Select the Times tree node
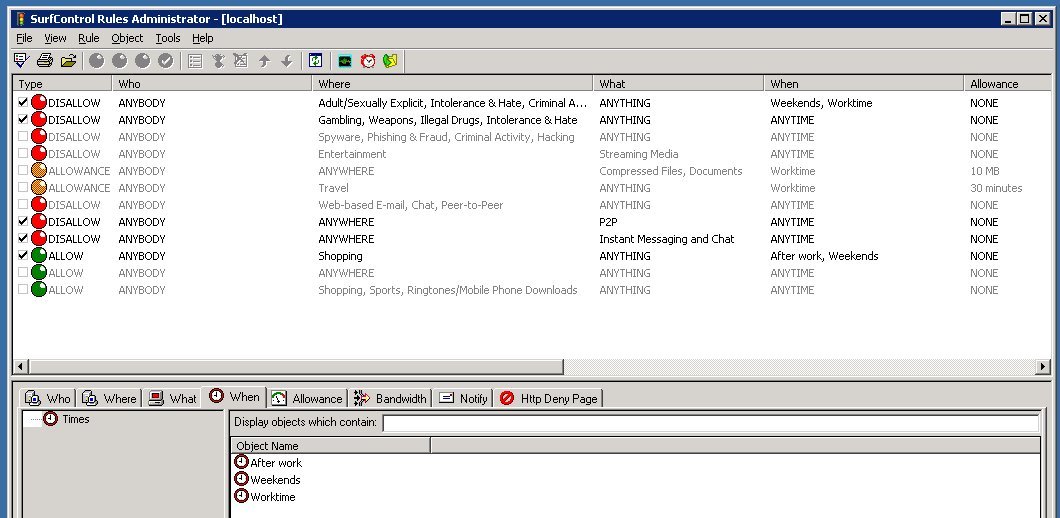The height and width of the screenshot is (518, 1060). tap(75, 419)
